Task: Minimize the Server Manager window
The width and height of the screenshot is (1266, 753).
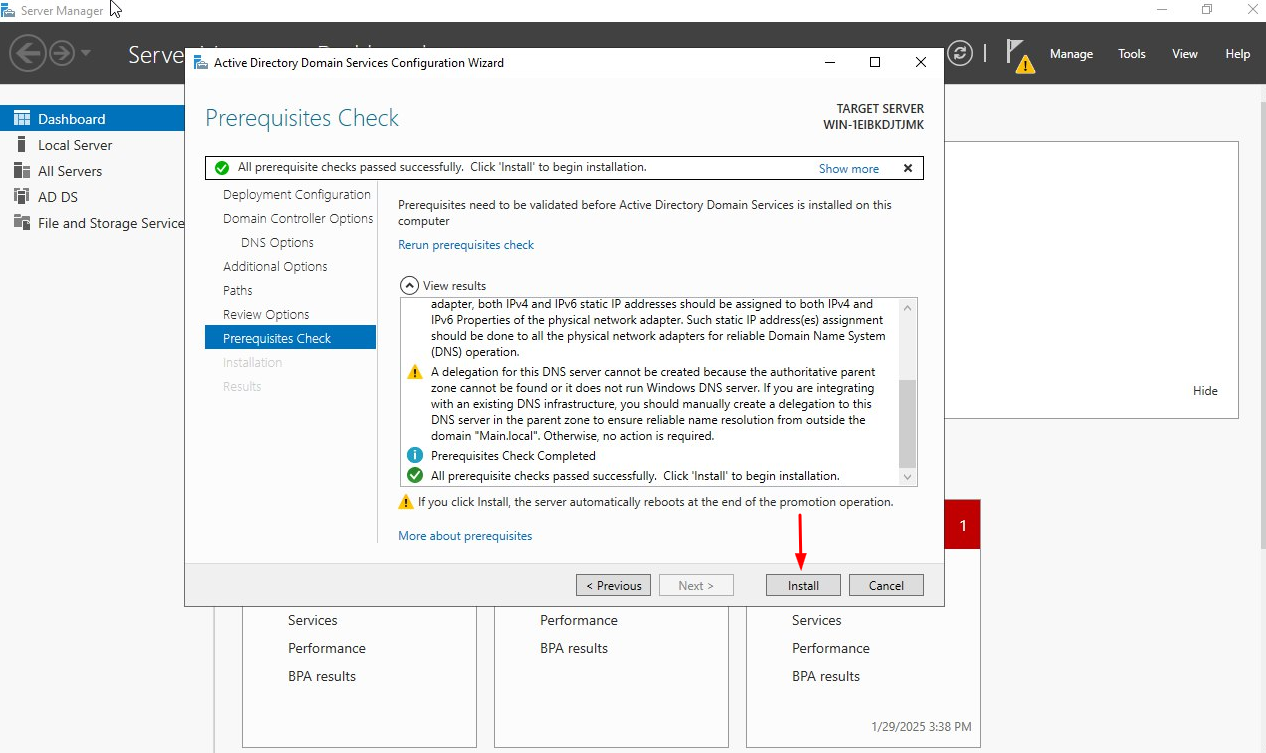Action: click(1162, 10)
